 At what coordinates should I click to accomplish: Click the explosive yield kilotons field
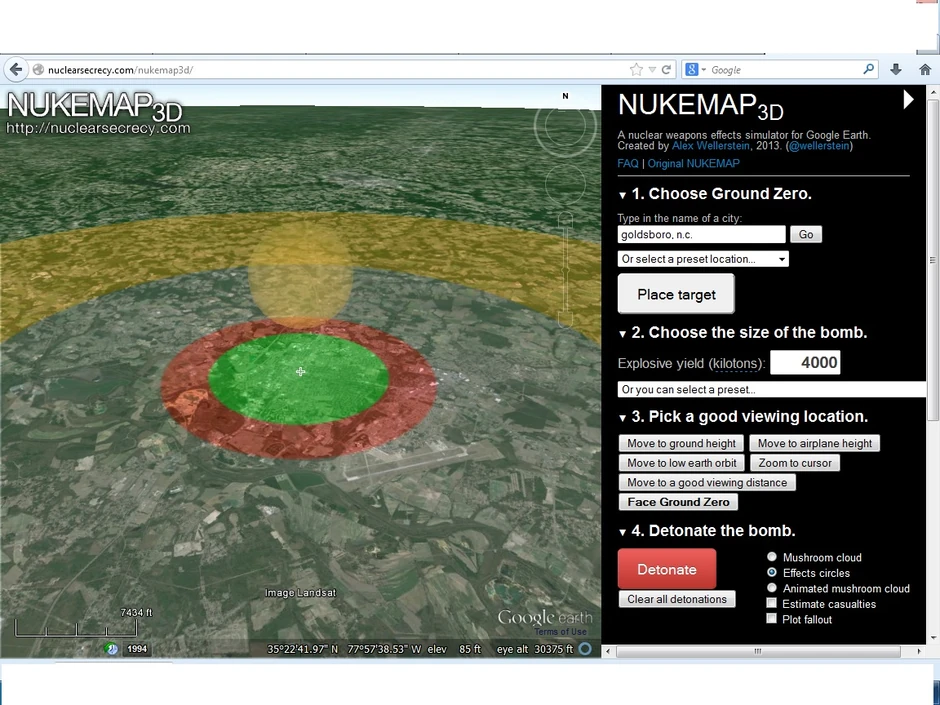click(x=805, y=363)
